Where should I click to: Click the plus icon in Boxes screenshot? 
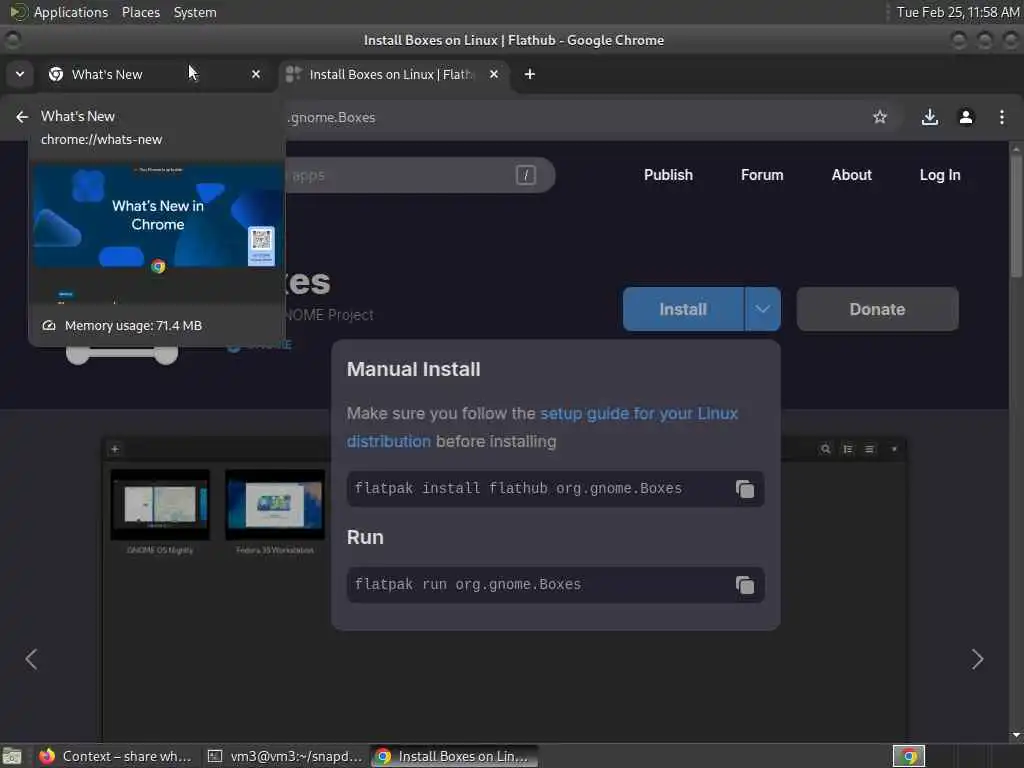pos(115,449)
